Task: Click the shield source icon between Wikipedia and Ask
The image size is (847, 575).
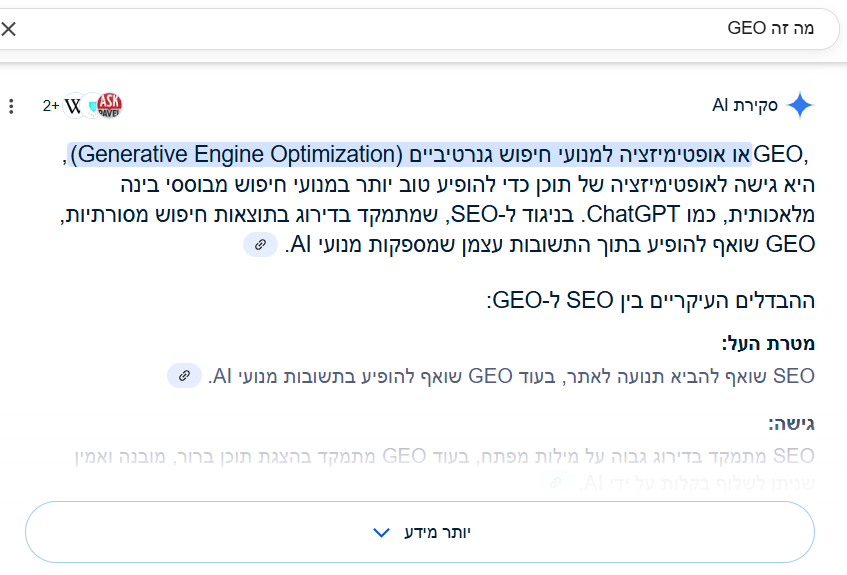Action: point(93,106)
